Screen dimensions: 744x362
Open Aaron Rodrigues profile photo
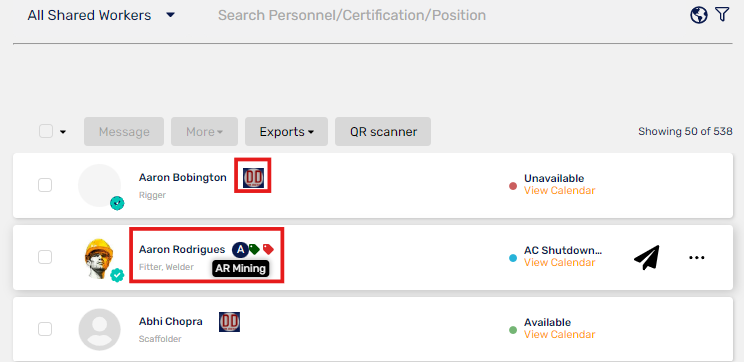click(x=99, y=258)
